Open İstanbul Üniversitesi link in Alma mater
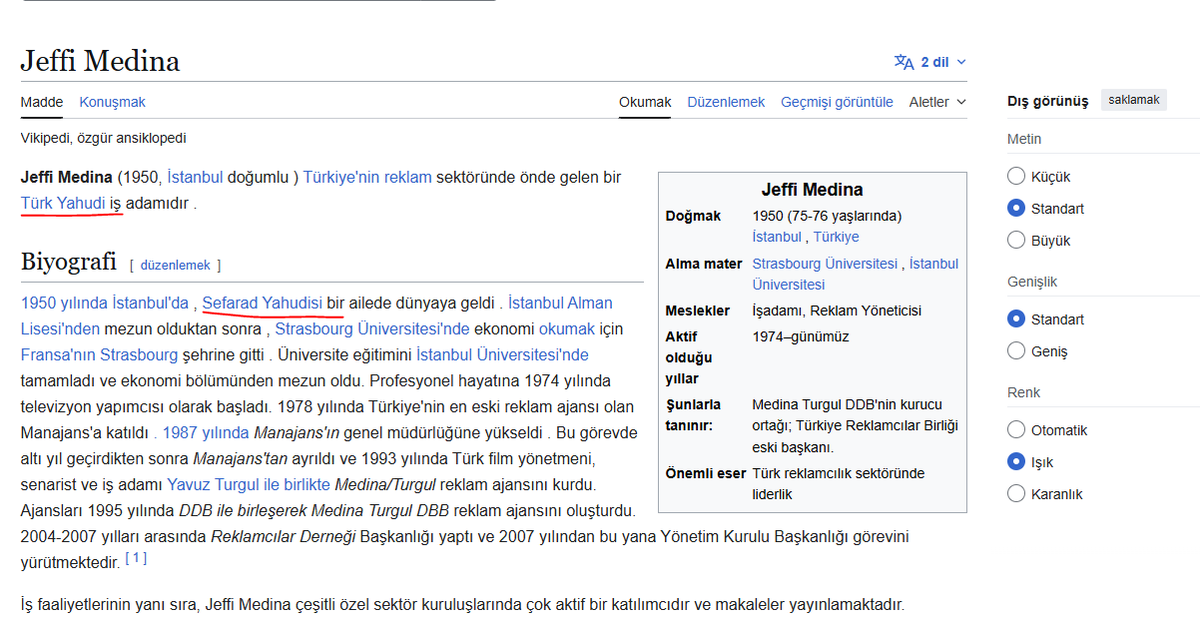This screenshot has width=1200, height=625. [x=855, y=274]
